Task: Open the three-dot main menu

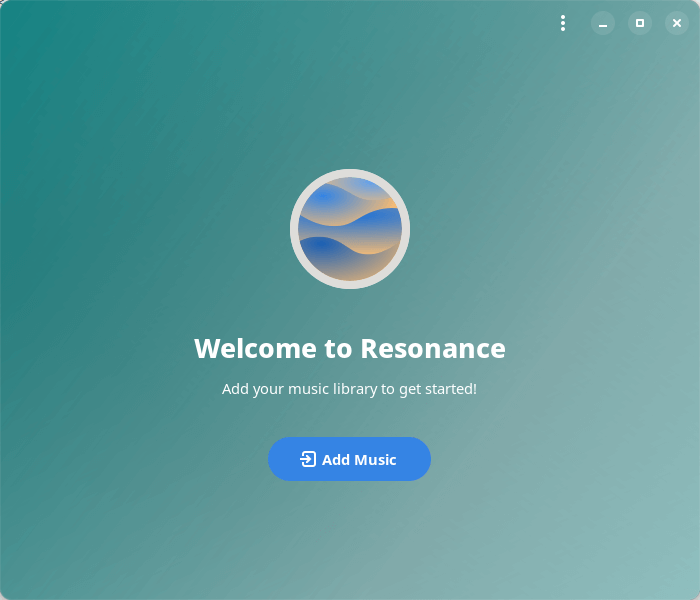Action: click(x=563, y=23)
